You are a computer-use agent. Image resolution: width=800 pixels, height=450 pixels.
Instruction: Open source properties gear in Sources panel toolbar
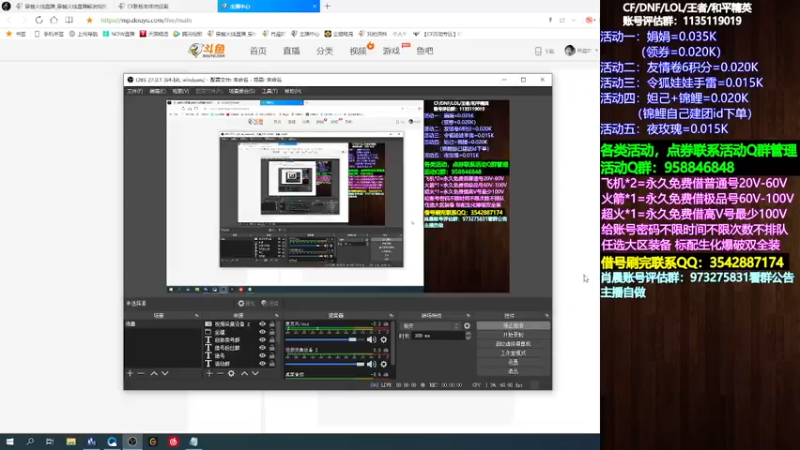pyautogui.click(x=231, y=373)
